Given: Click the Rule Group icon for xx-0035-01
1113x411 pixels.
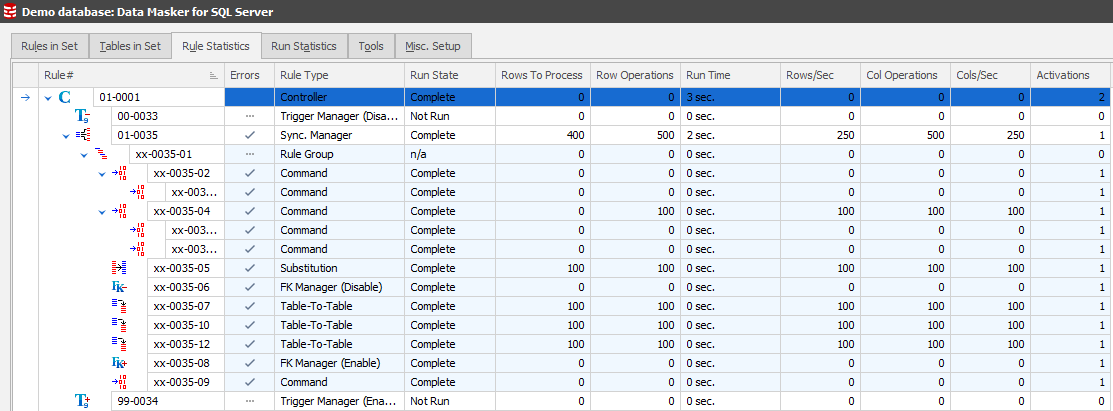Looking at the screenshot, I should click(101, 154).
